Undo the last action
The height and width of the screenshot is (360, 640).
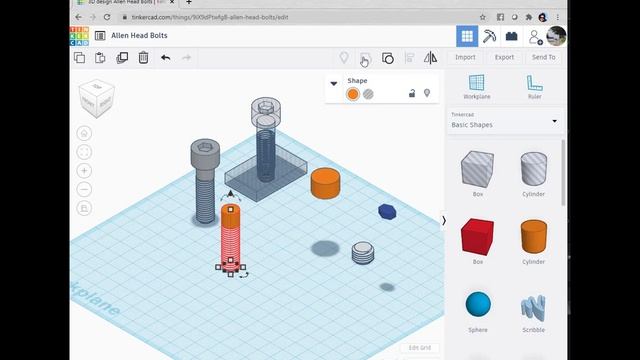[165, 58]
